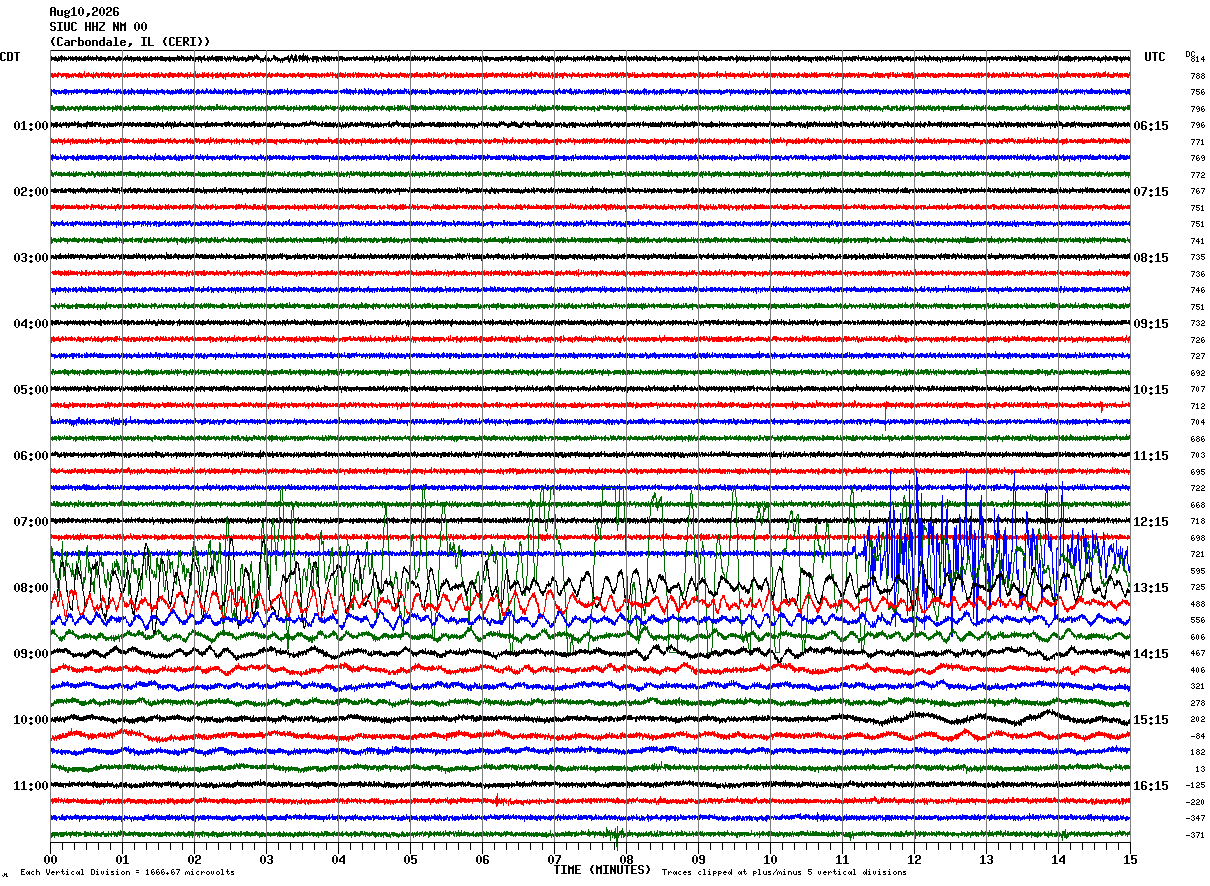Click the minute 00 tick on time axis
Viewport: 1210px width, 886px height.
[50, 859]
